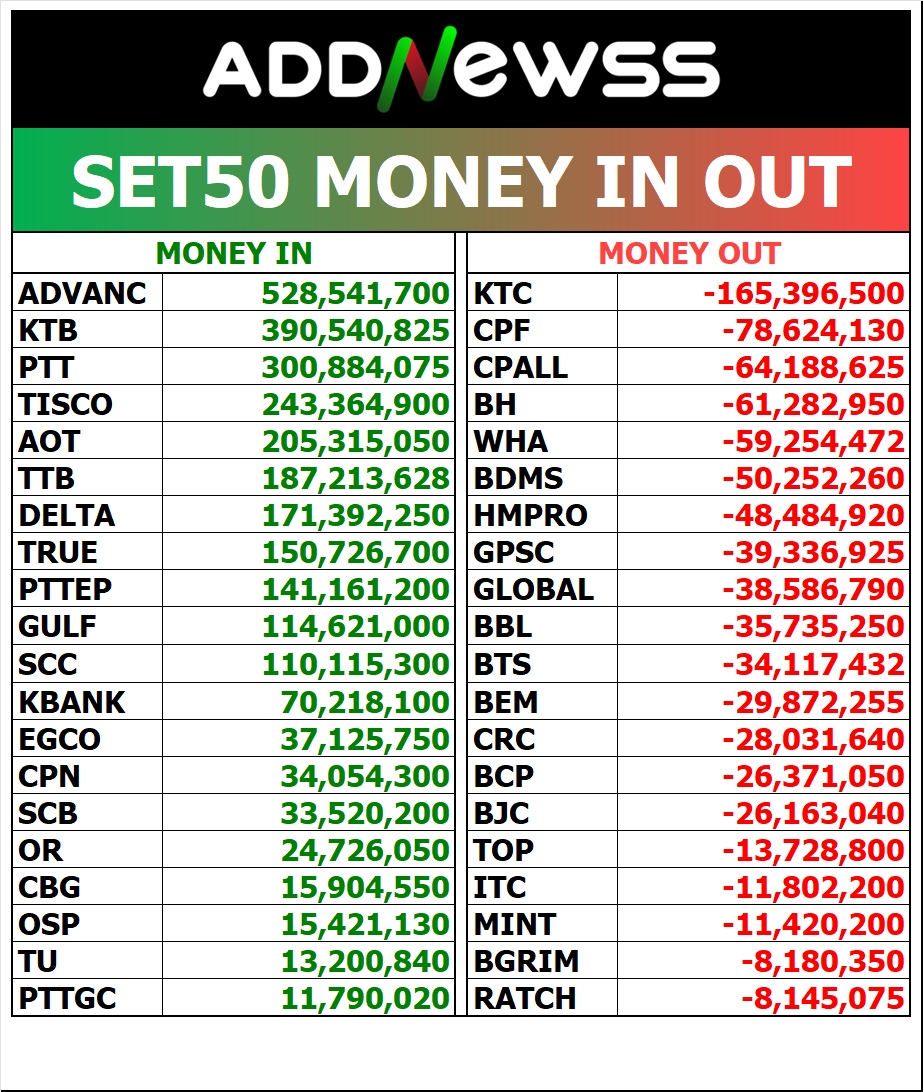This screenshot has width=923, height=1092.
Task: Click the SET50 MONEY IN OUT banner
Action: click(461, 181)
